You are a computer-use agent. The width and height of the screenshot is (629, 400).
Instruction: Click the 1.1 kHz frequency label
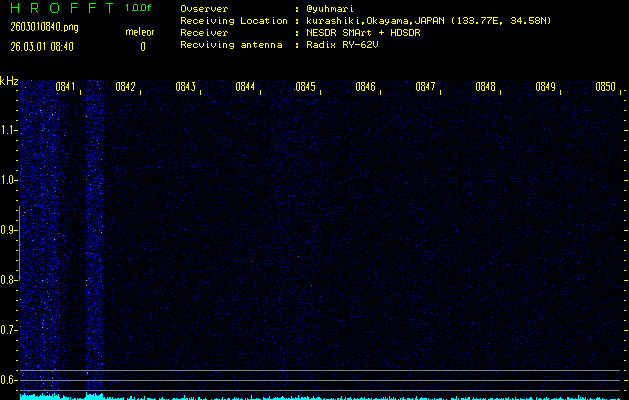9,130
